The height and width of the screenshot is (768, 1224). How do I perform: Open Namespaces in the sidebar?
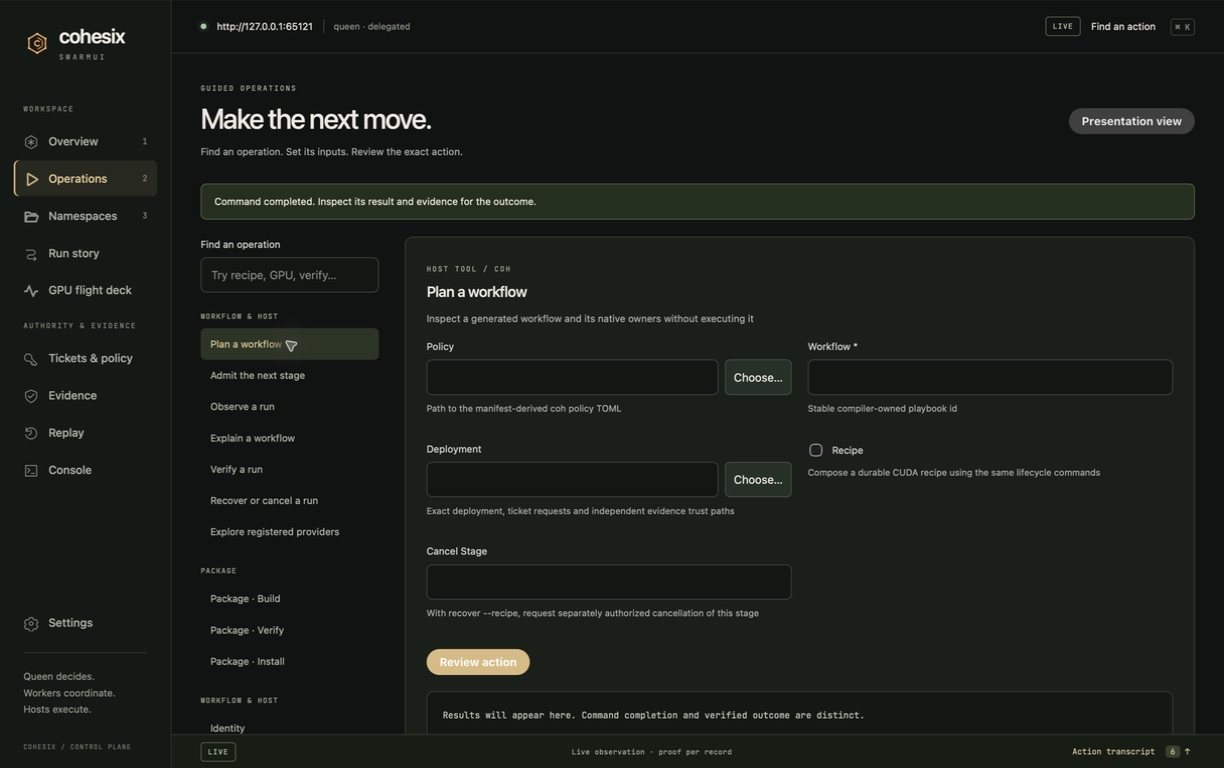coord(85,216)
